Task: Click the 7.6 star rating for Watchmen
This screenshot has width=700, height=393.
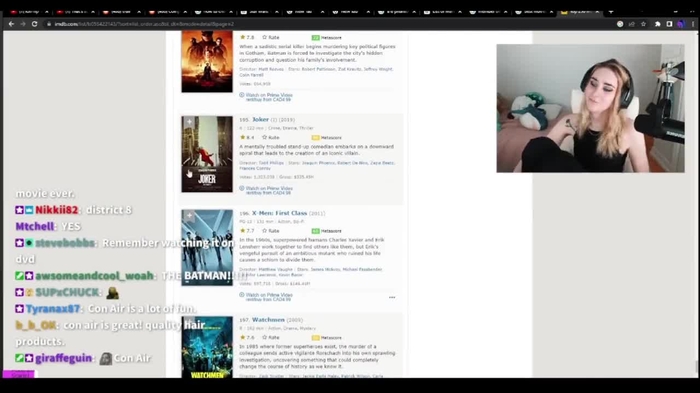Action: point(247,338)
